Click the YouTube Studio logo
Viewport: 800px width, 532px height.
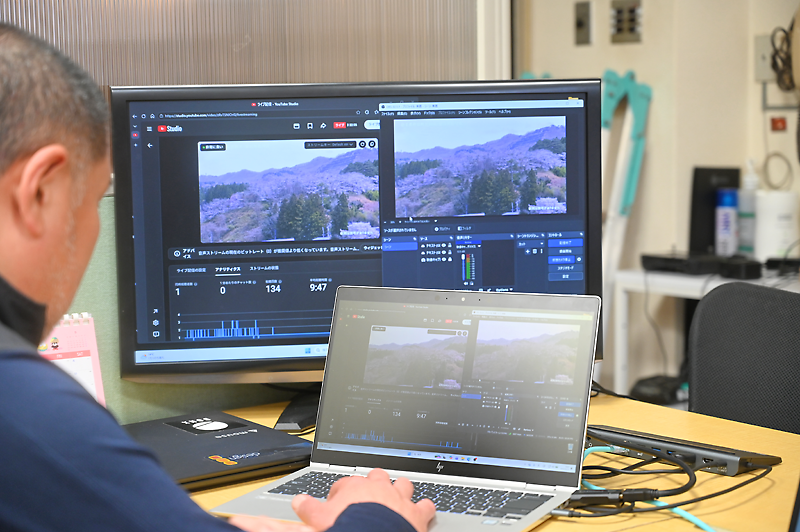[x=168, y=128]
